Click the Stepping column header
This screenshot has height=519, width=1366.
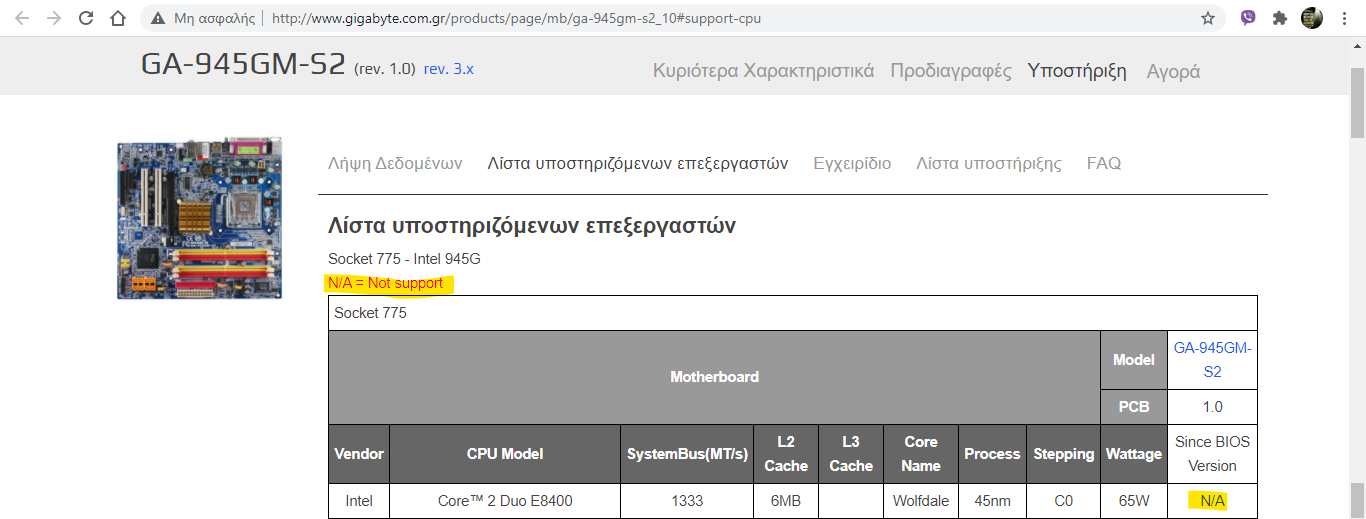(x=1063, y=454)
